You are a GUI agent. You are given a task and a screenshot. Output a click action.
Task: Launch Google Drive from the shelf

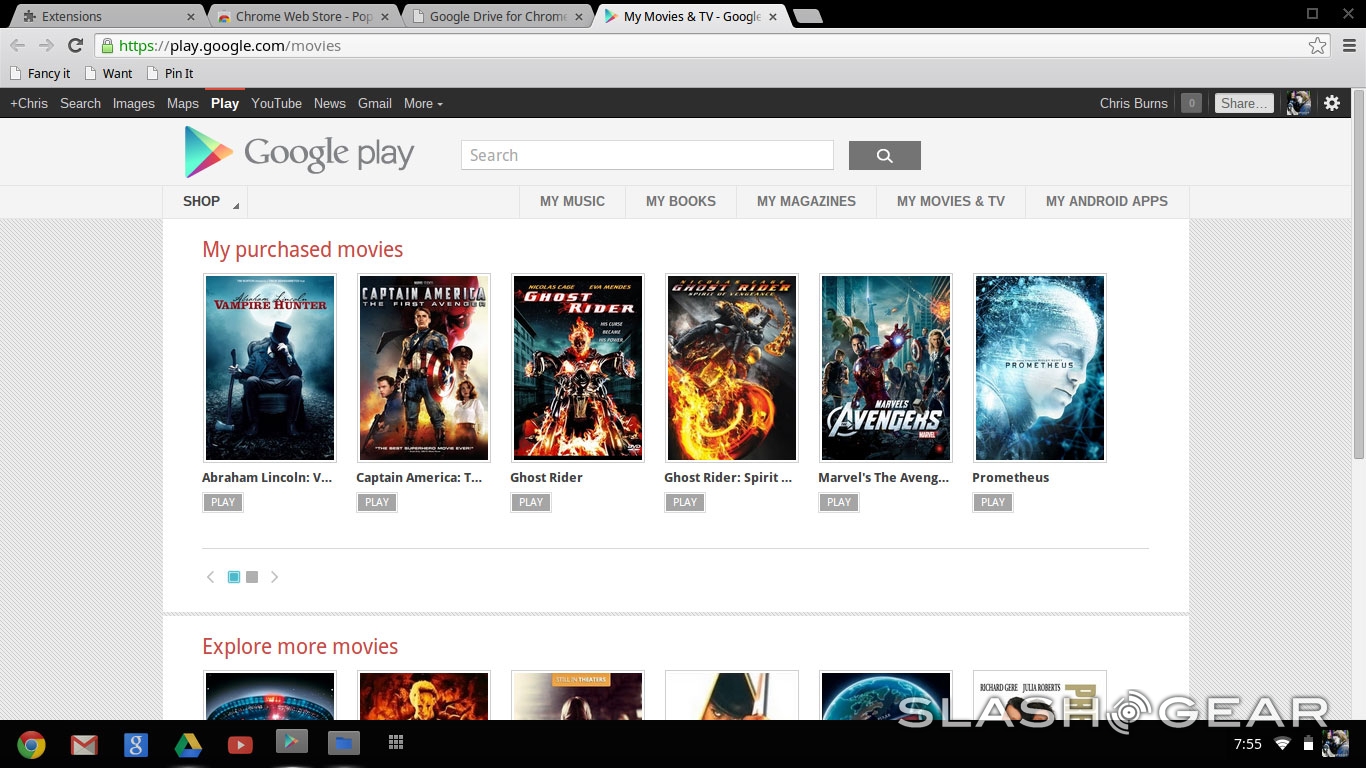click(188, 744)
